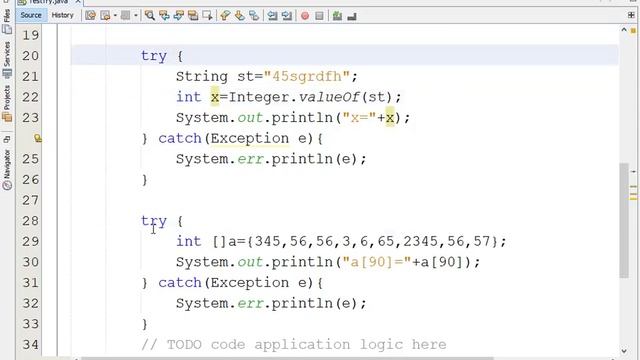The image size is (640, 360).
Task: Place cursor on the first "try {" on line 20
Action: (x=162, y=56)
